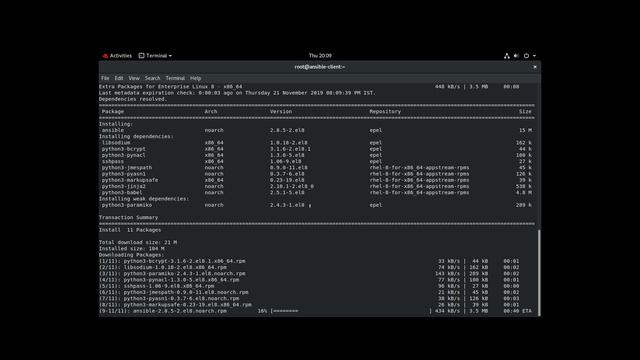This screenshot has width=640, height=360.
Task: Open the Search menu
Action: 152,78
